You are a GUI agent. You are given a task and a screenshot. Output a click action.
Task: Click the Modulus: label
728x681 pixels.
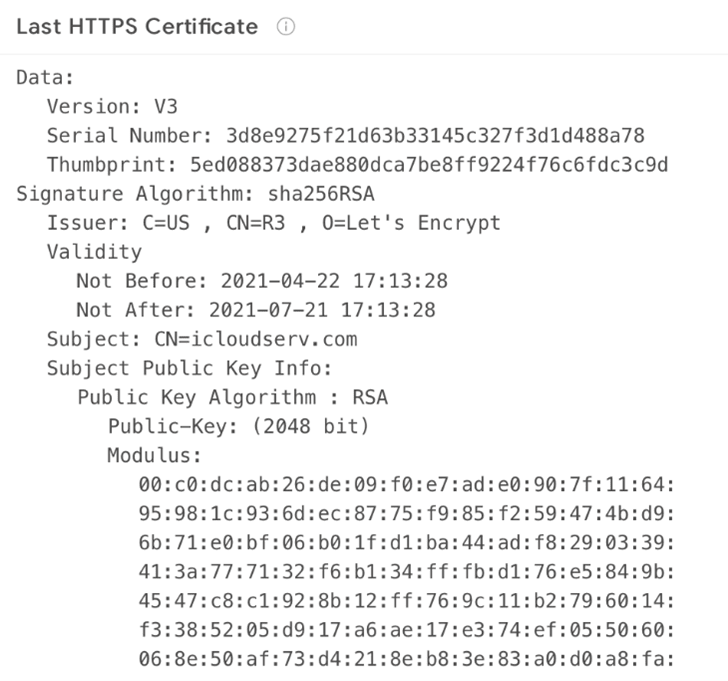click(x=155, y=456)
